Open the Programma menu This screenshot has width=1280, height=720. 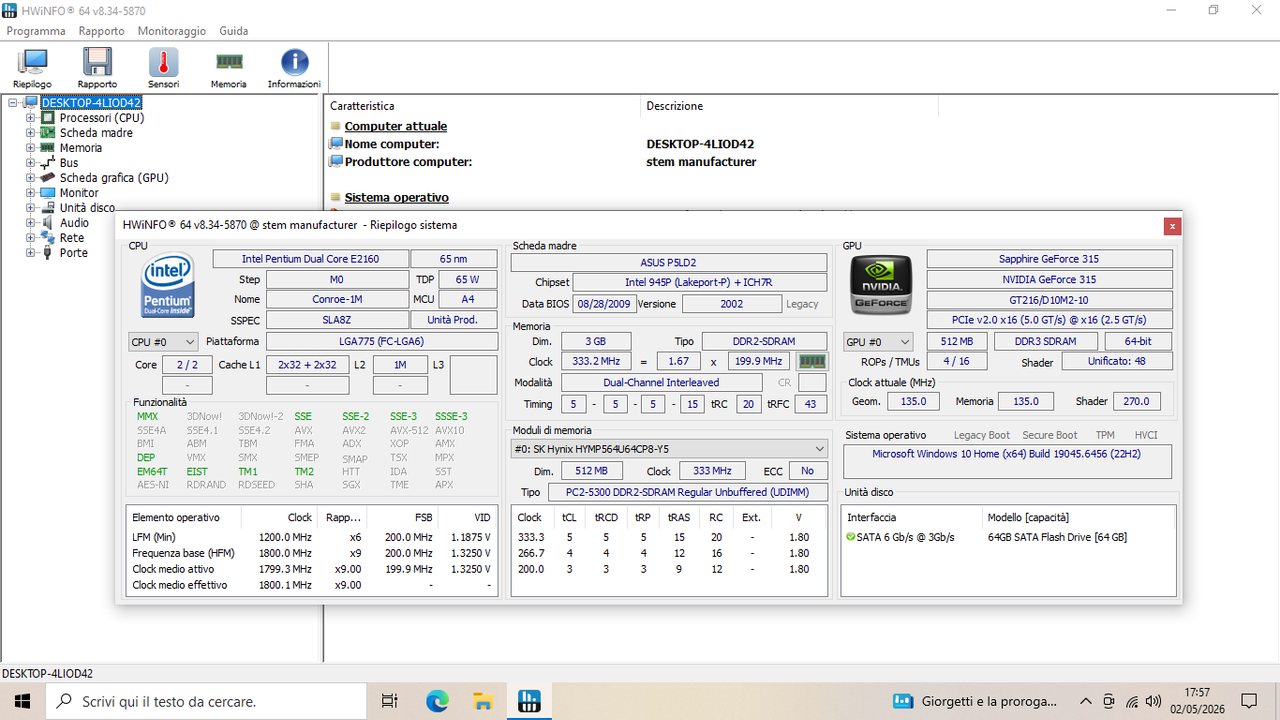coord(36,31)
